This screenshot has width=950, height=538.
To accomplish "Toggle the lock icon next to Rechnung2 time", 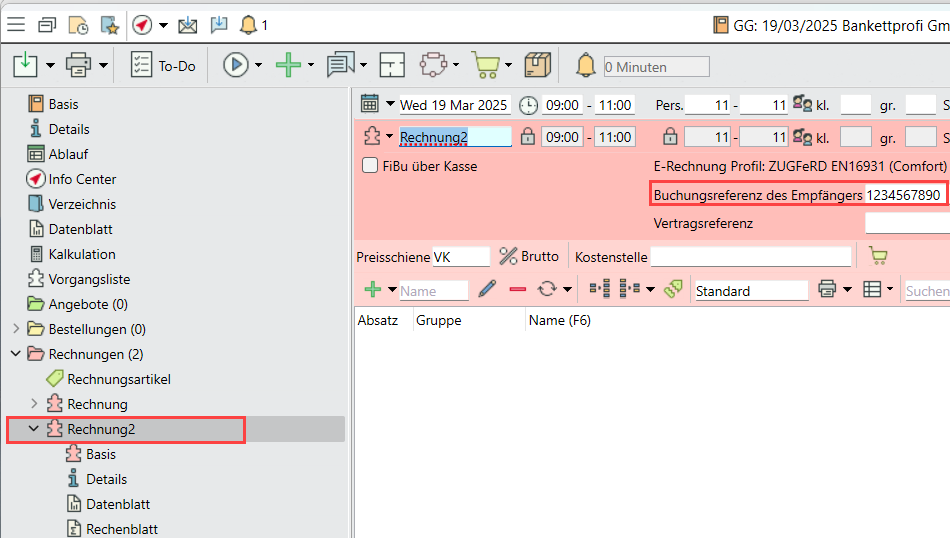I will (x=526, y=137).
